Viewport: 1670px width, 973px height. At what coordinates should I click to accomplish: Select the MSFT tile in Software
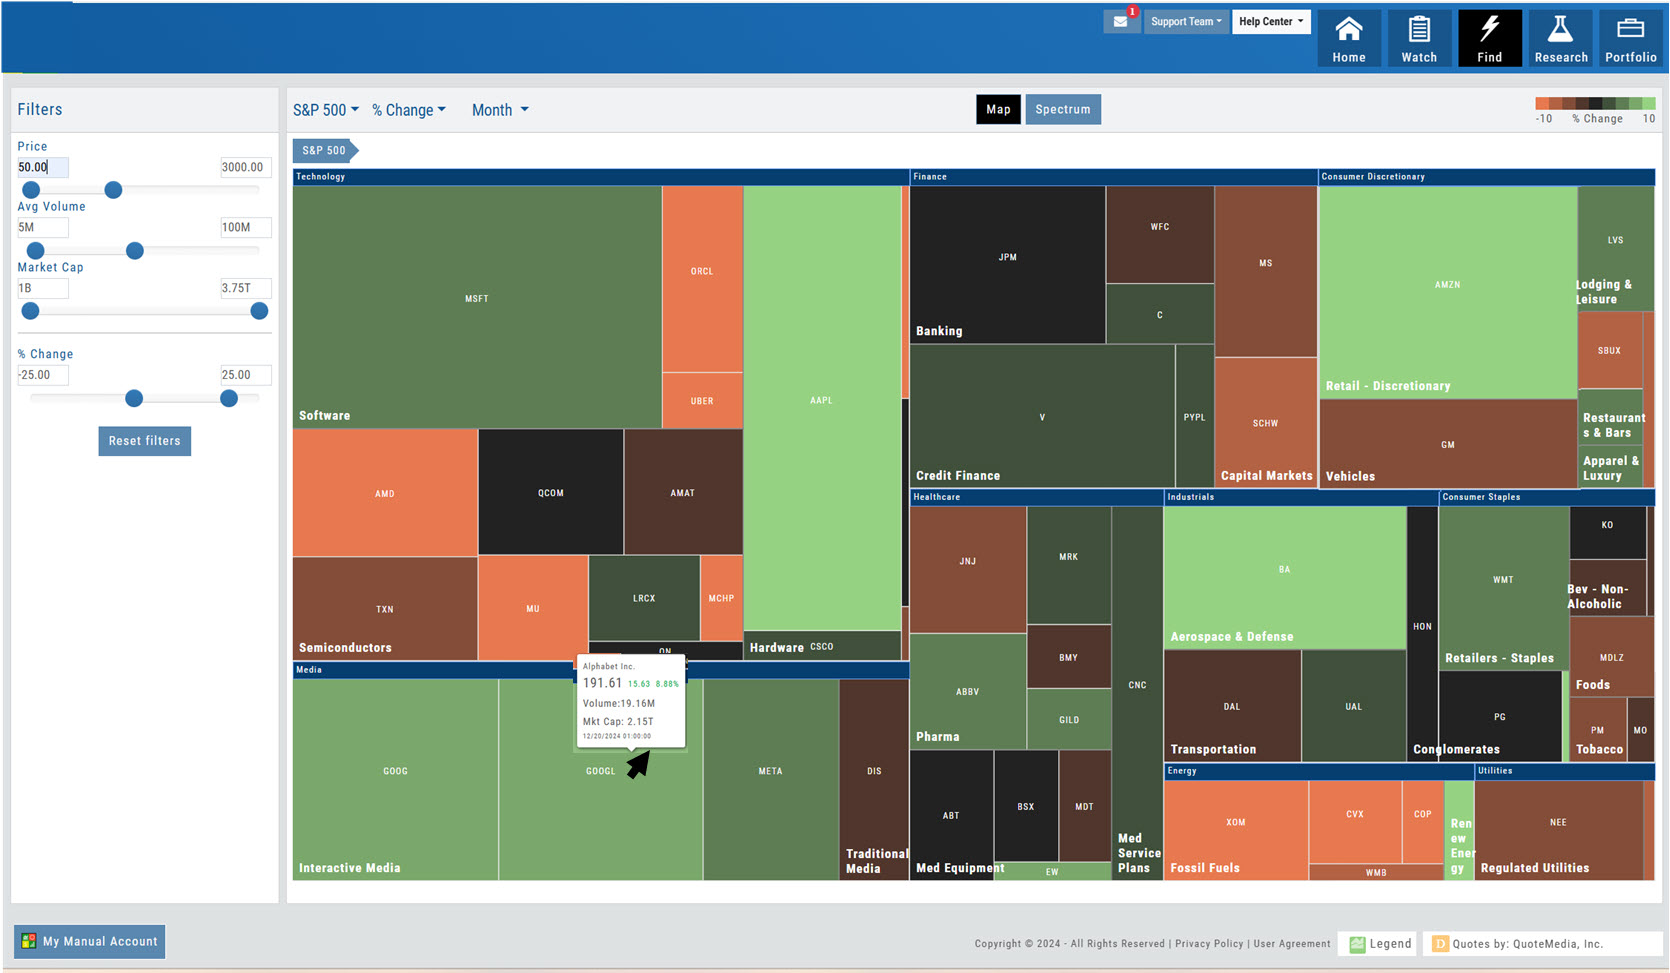[477, 306]
